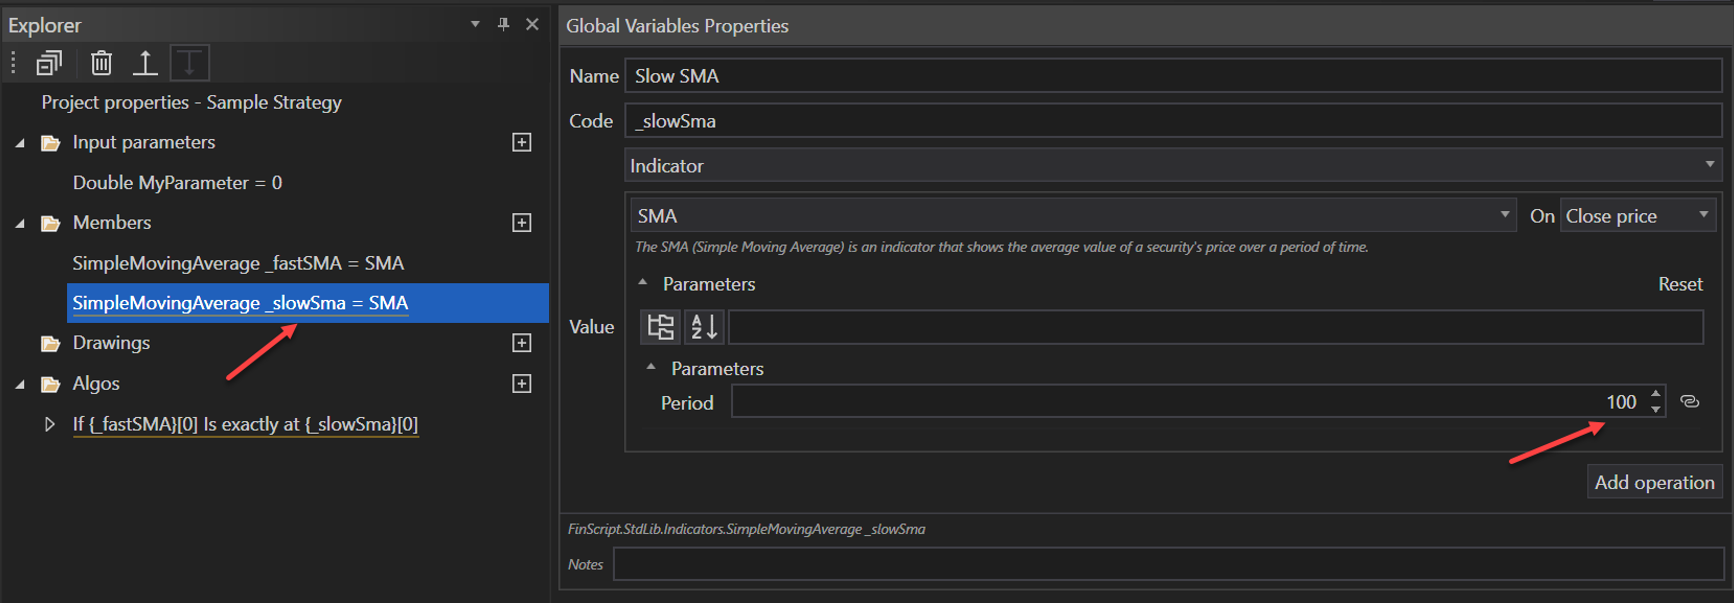Click the link icon beside Period

tap(1690, 402)
